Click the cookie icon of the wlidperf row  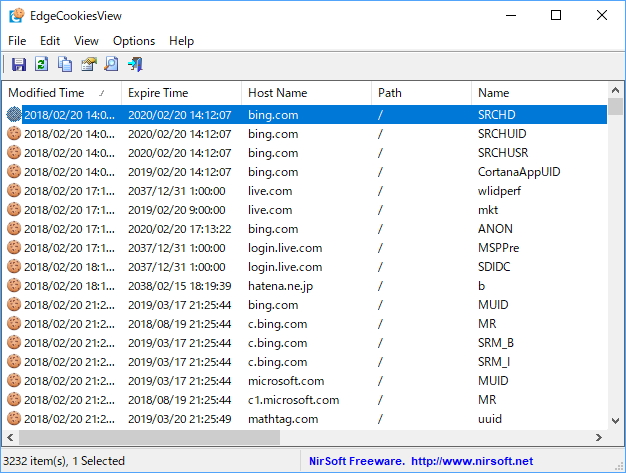(14, 190)
